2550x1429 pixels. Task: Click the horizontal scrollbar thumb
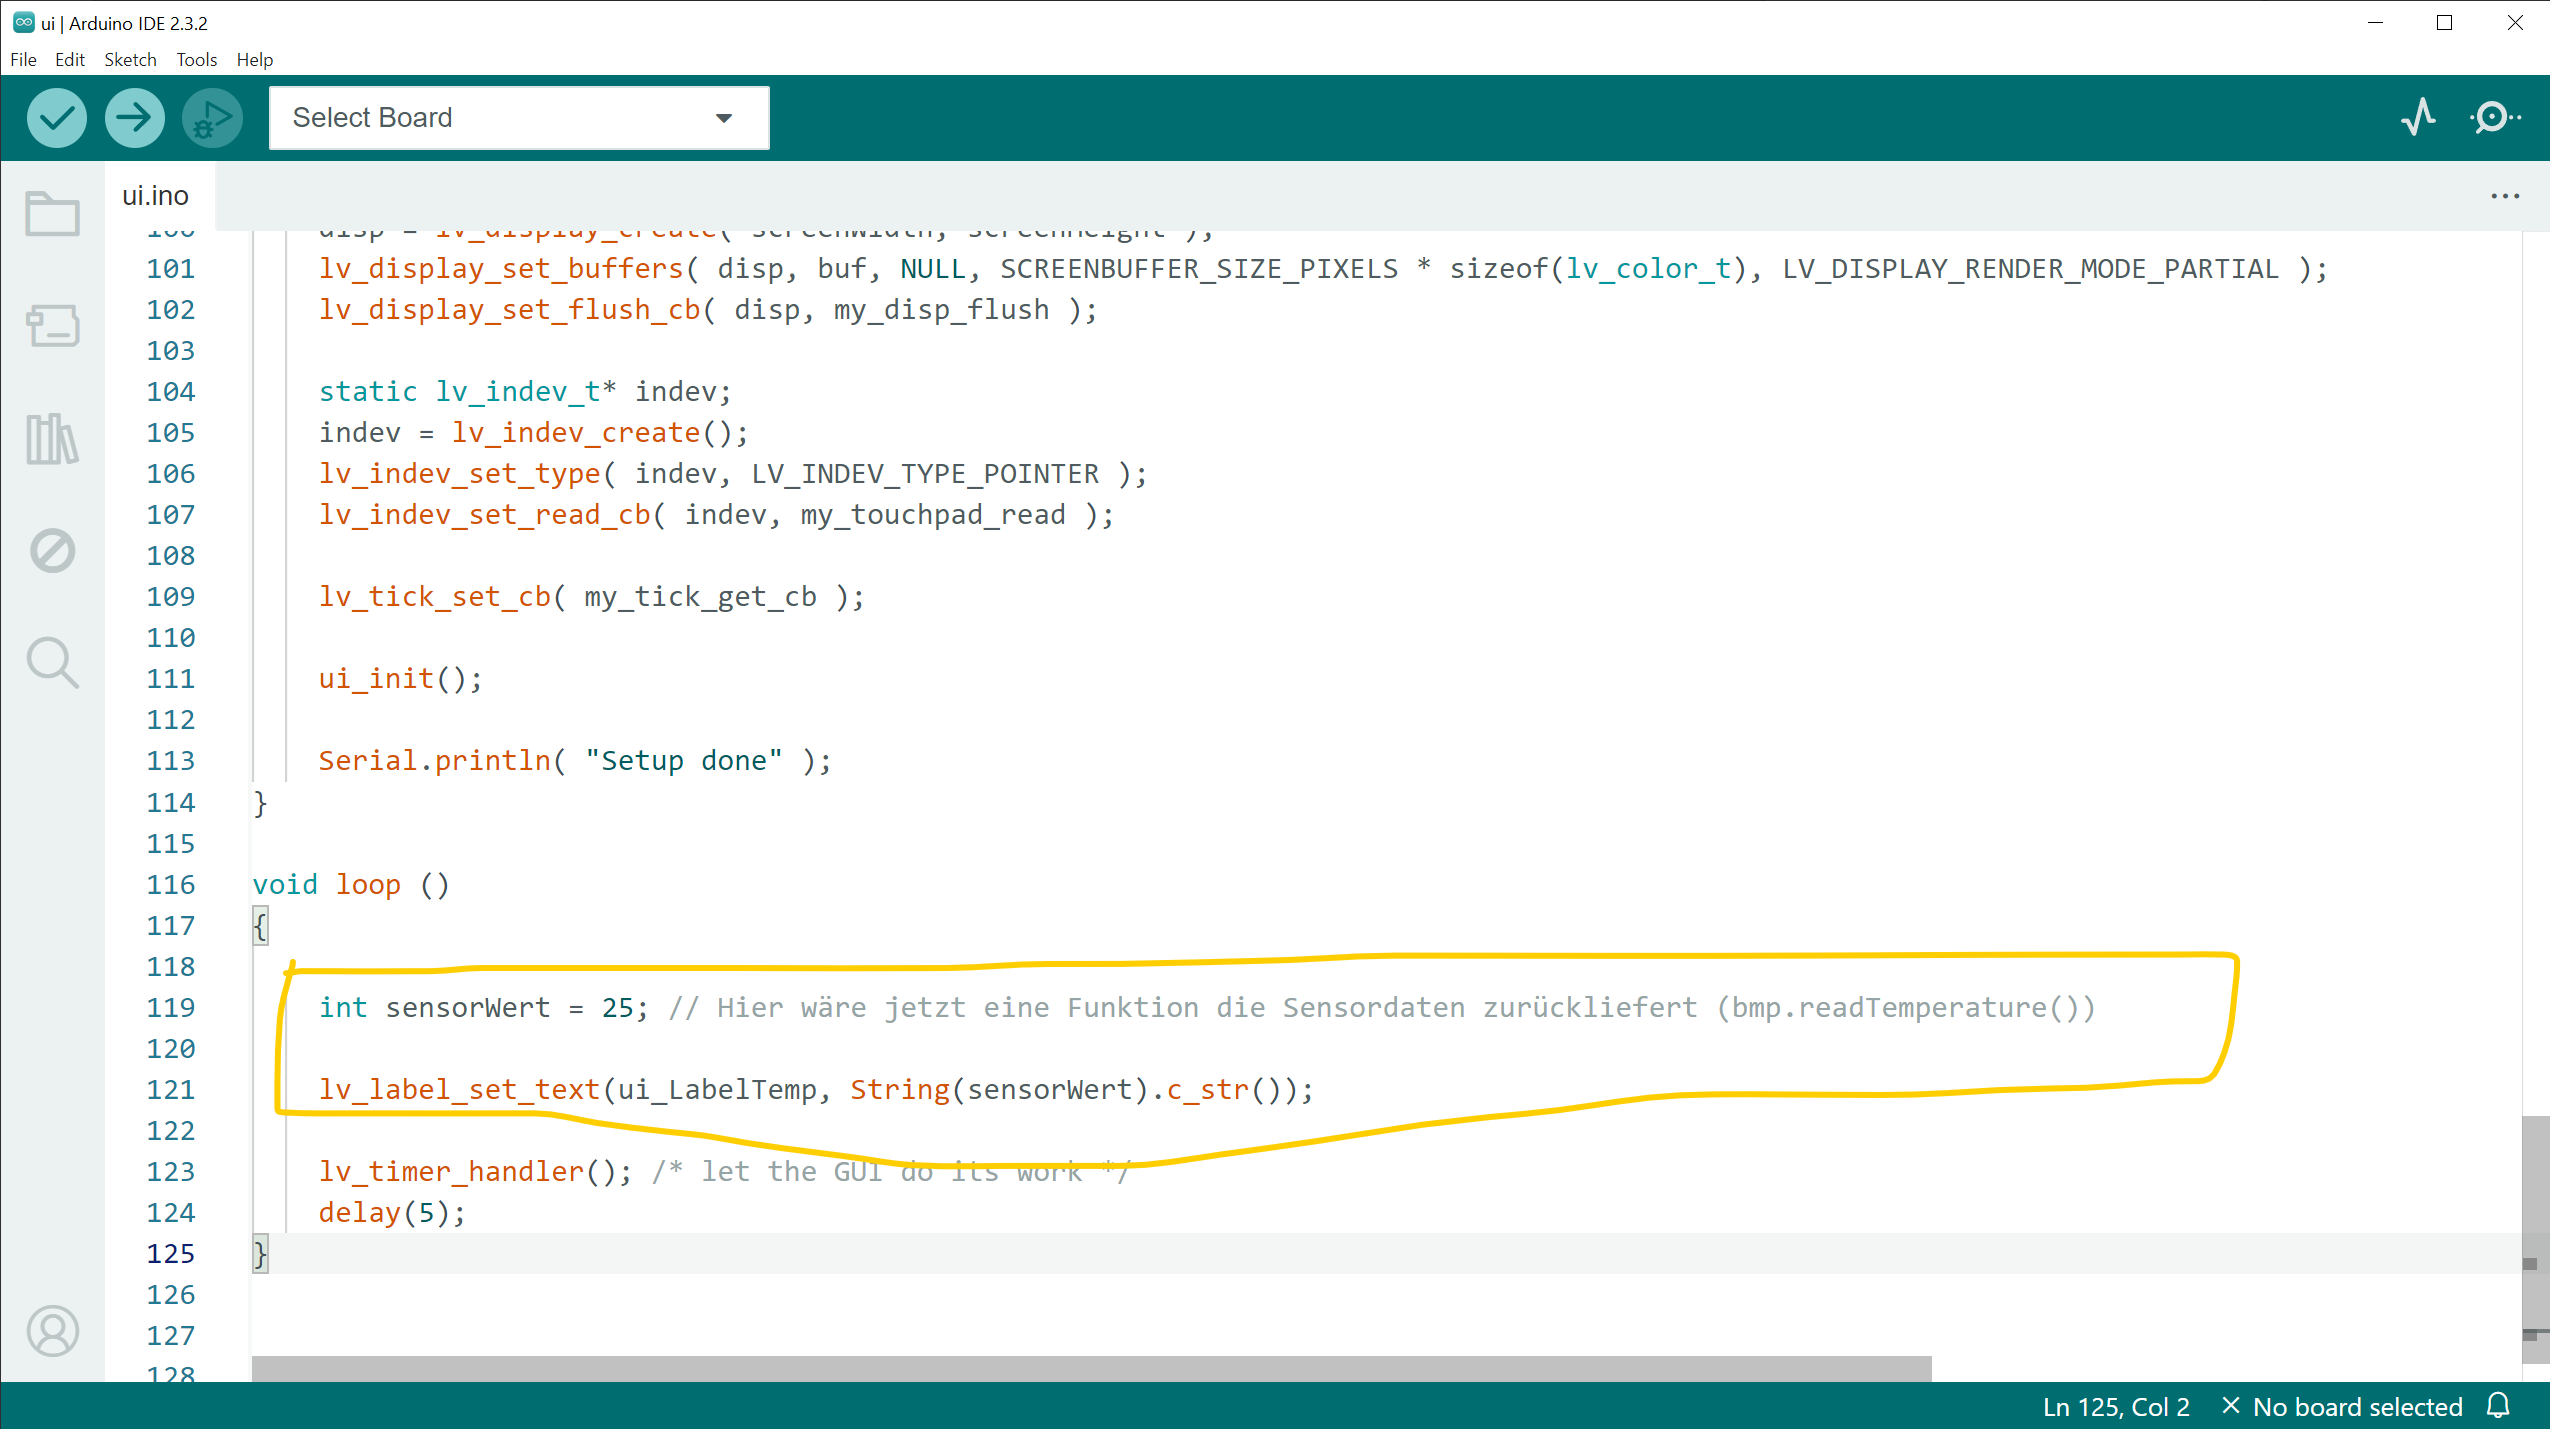(x=1090, y=1367)
